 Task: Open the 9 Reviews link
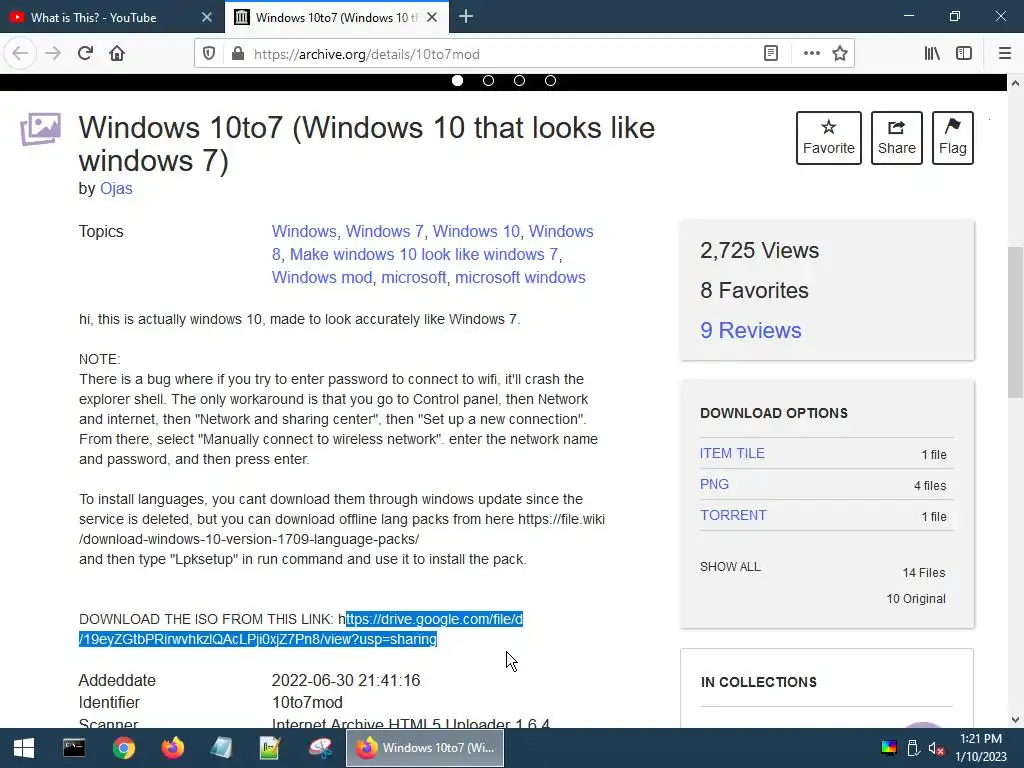[750, 330]
